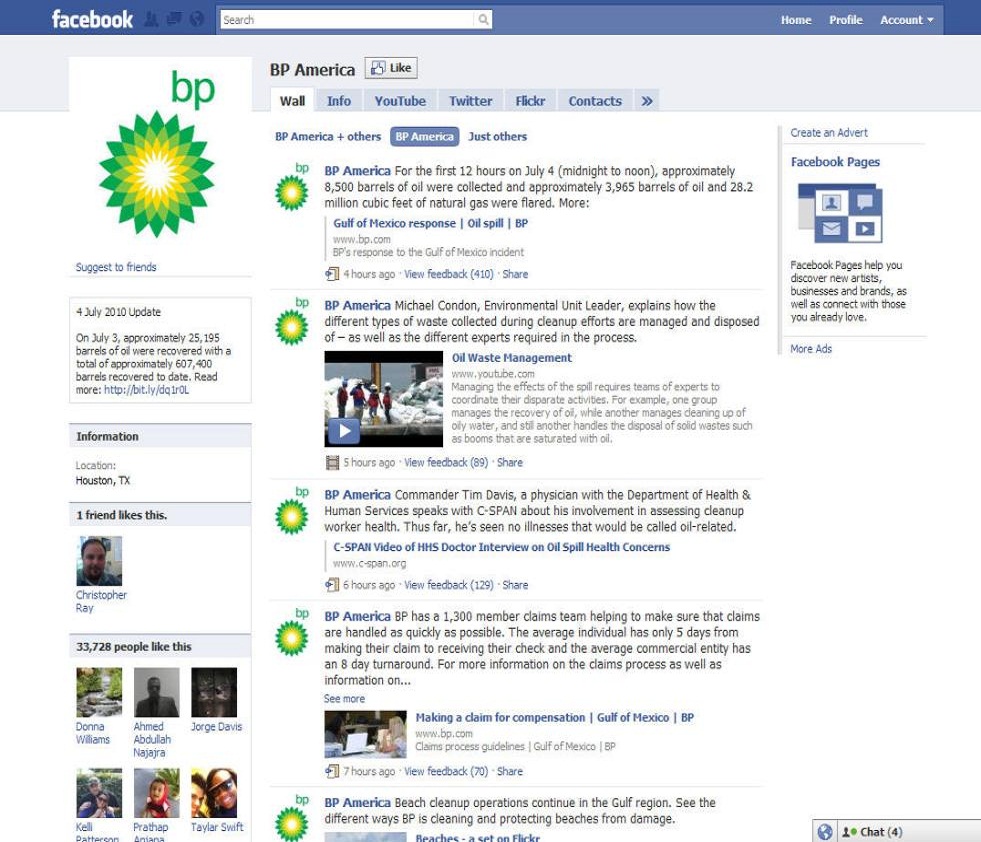Click the search magnifier button

(x=483, y=19)
